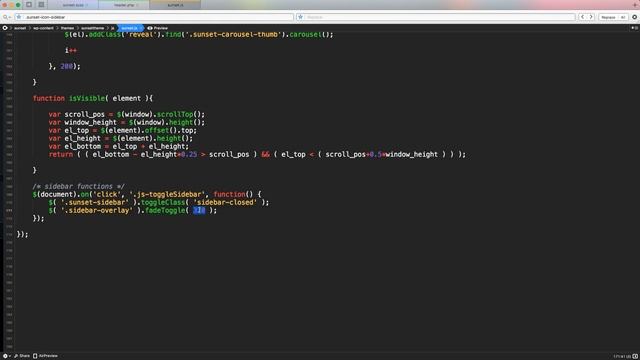Viewport: 640px width, 360px height.
Task: Click the Replace text field
Action: click(436, 17)
